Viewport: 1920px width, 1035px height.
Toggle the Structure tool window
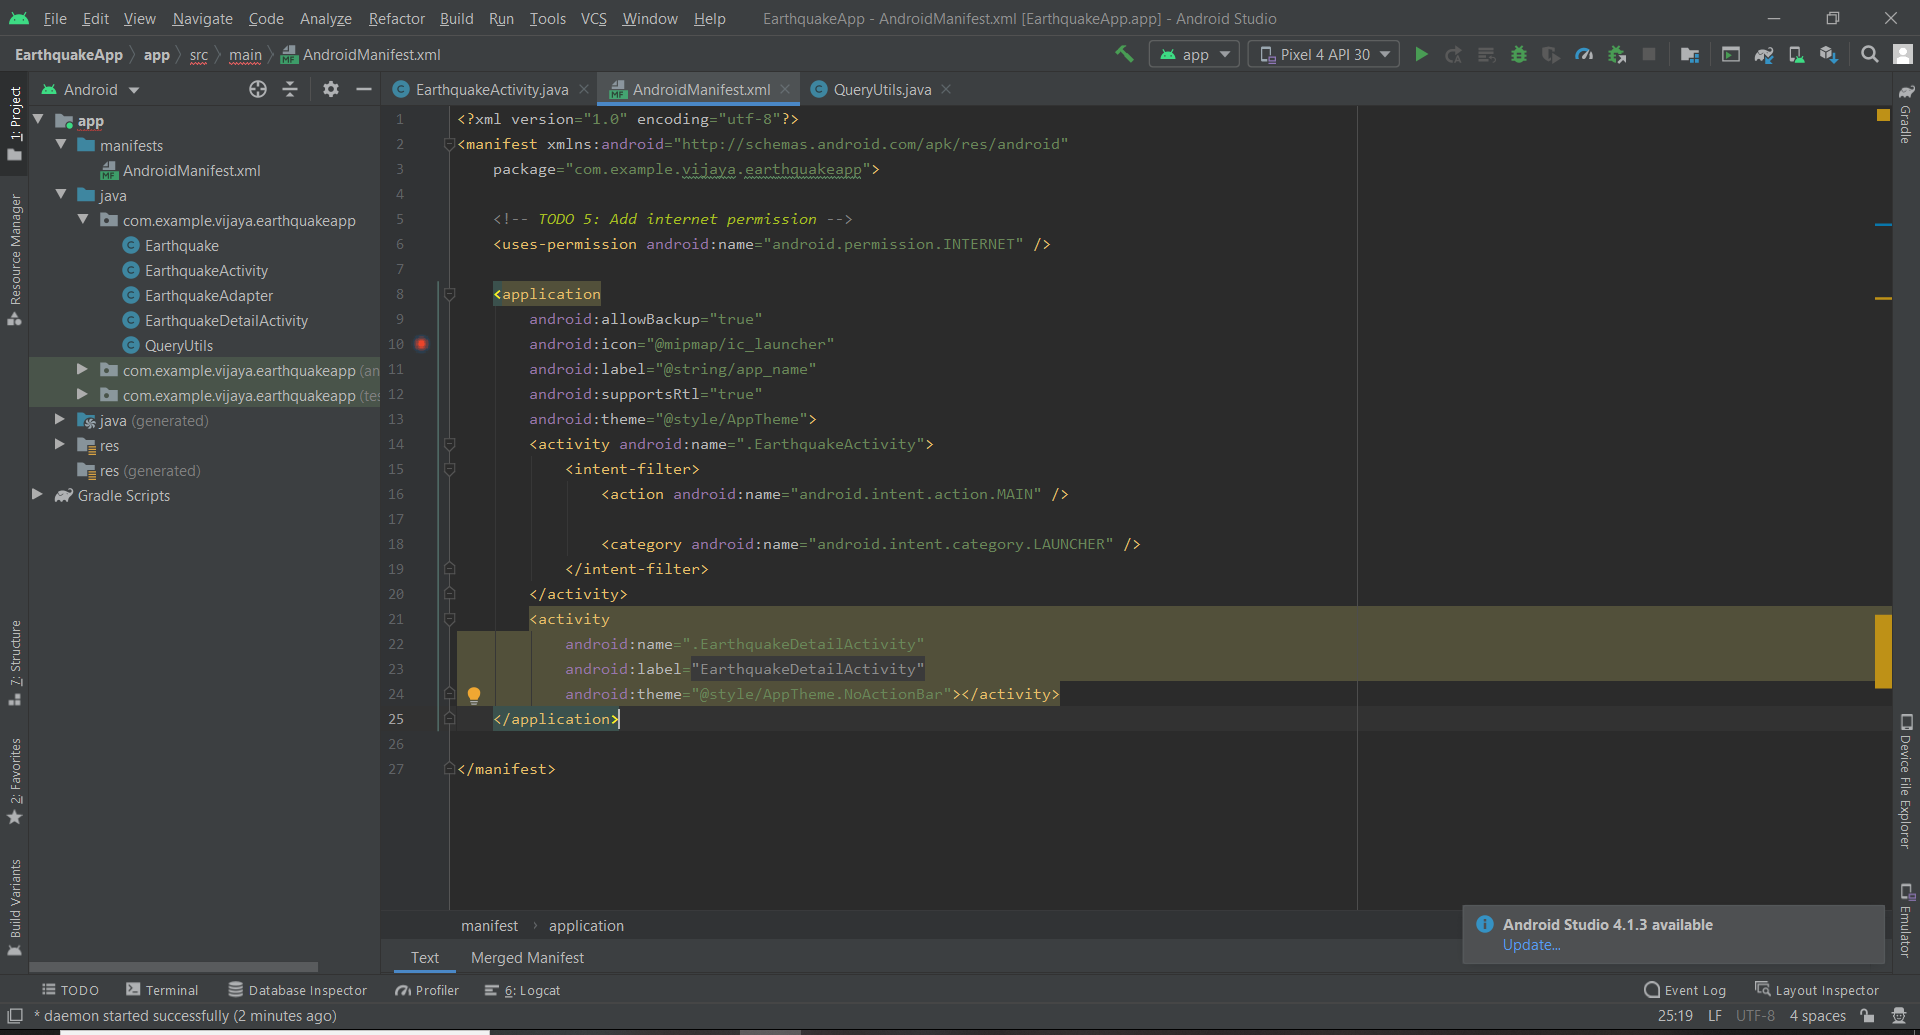(15, 663)
